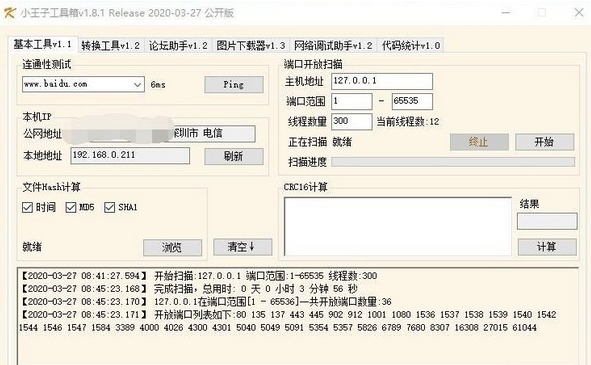This screenshot has width=591, height=365.
Task: Click the 终止 button to stop scanning
Action: 479,142
